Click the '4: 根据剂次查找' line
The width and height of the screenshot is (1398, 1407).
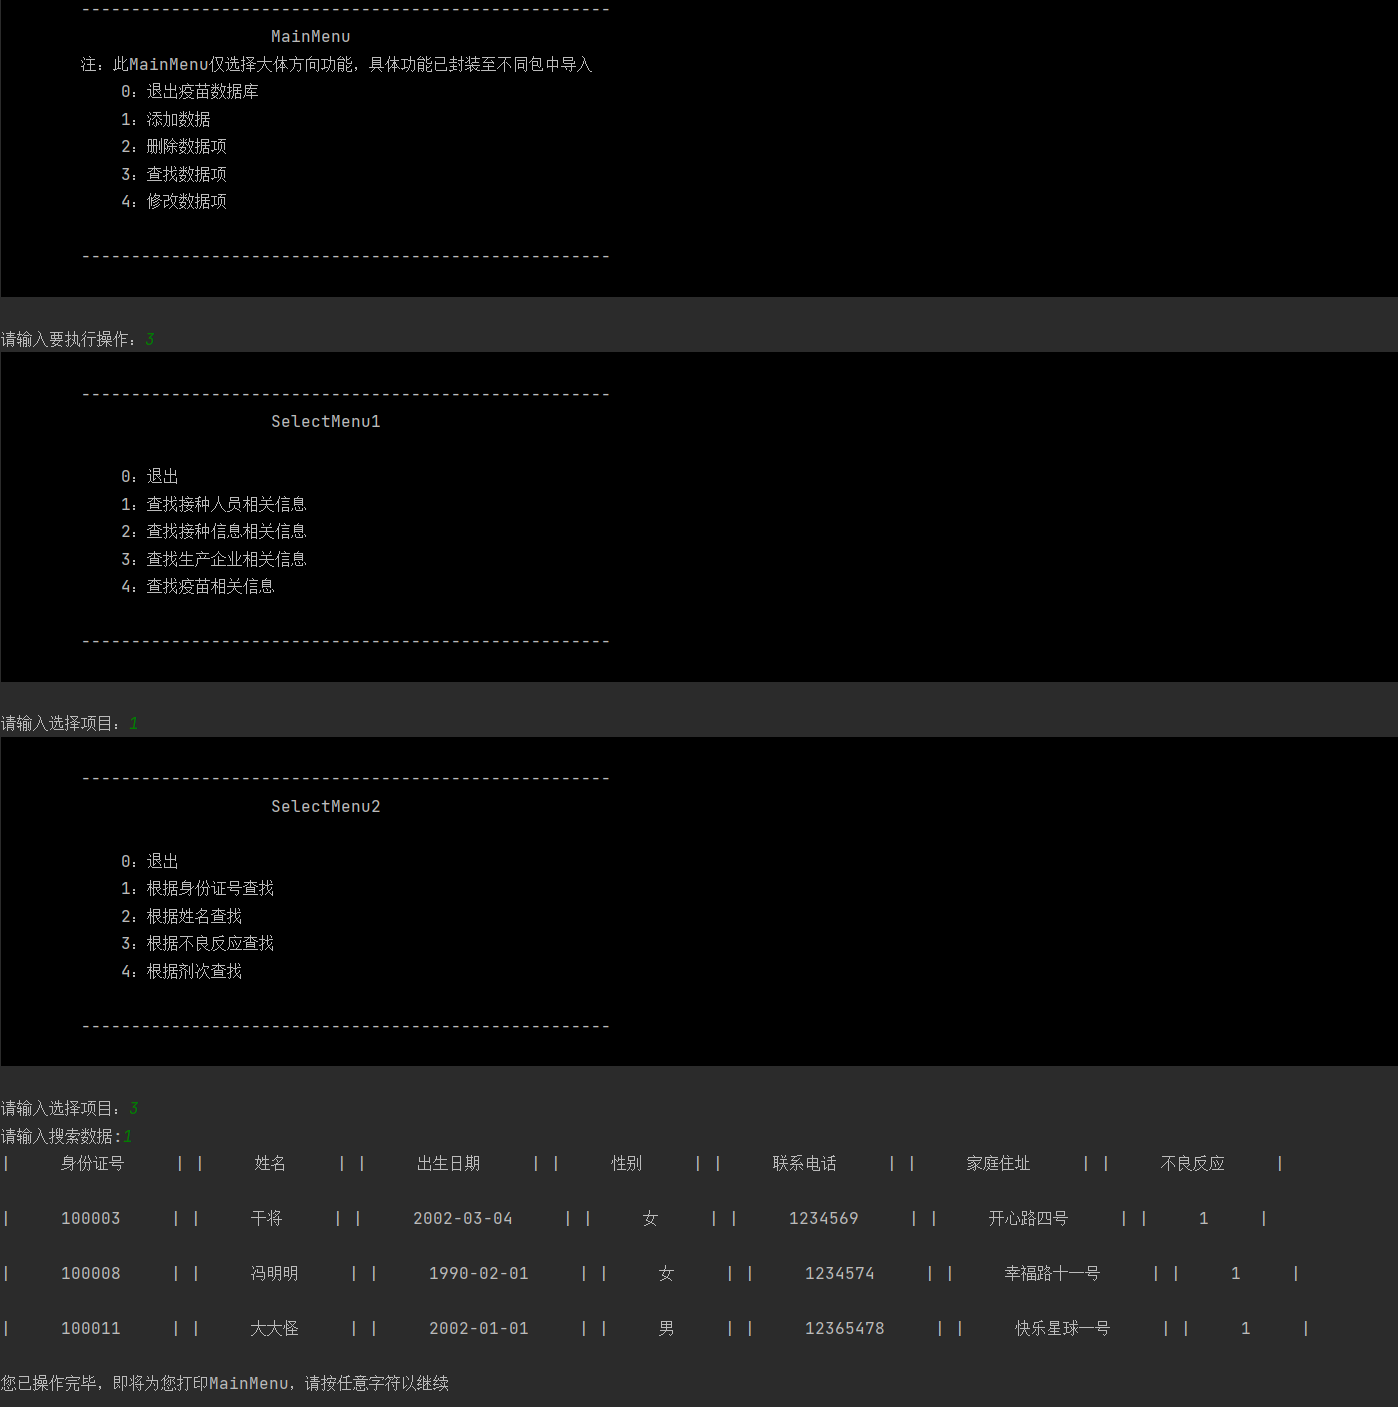pyautogui.click(x=182, y=971)
